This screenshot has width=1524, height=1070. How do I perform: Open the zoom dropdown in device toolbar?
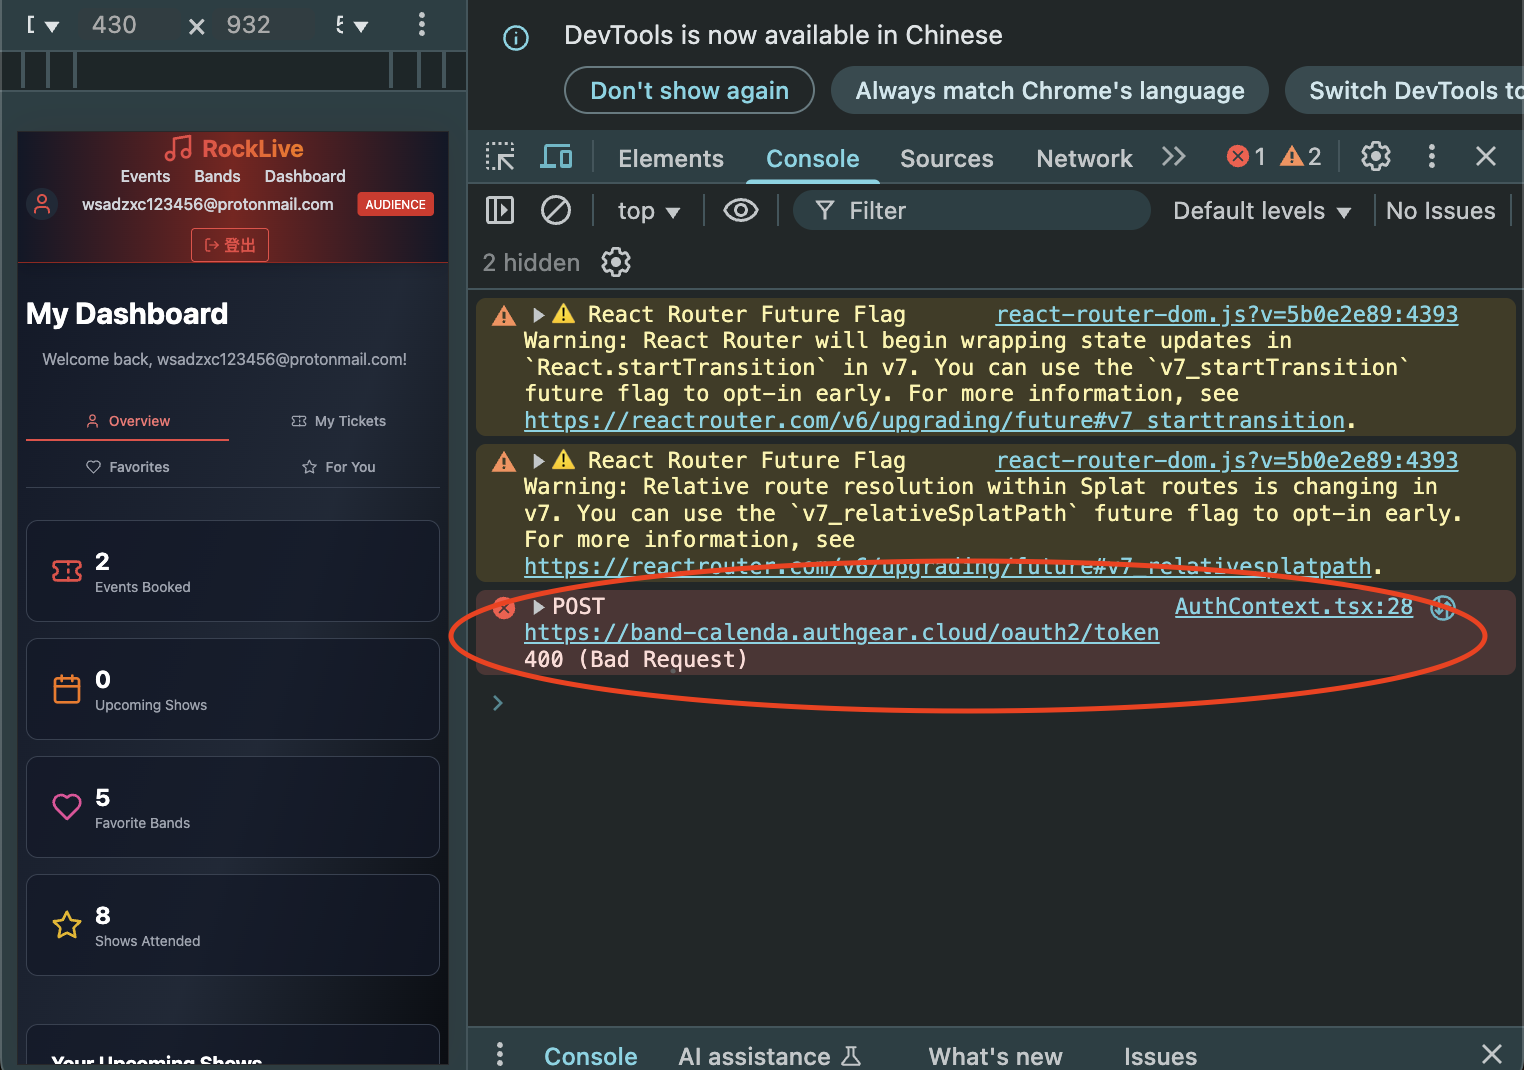click(x=352, y=25)
